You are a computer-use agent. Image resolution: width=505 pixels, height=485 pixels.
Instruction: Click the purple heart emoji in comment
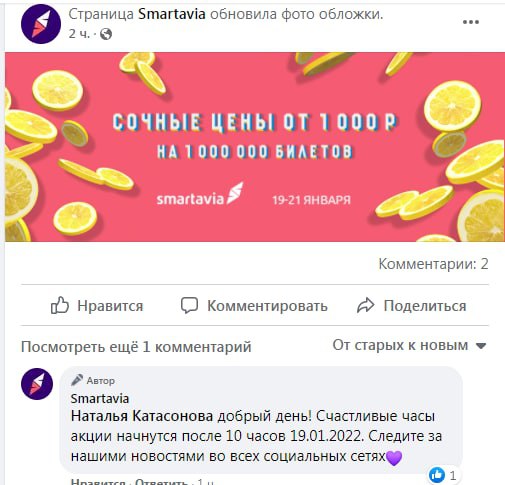click(x=394, y=458)
